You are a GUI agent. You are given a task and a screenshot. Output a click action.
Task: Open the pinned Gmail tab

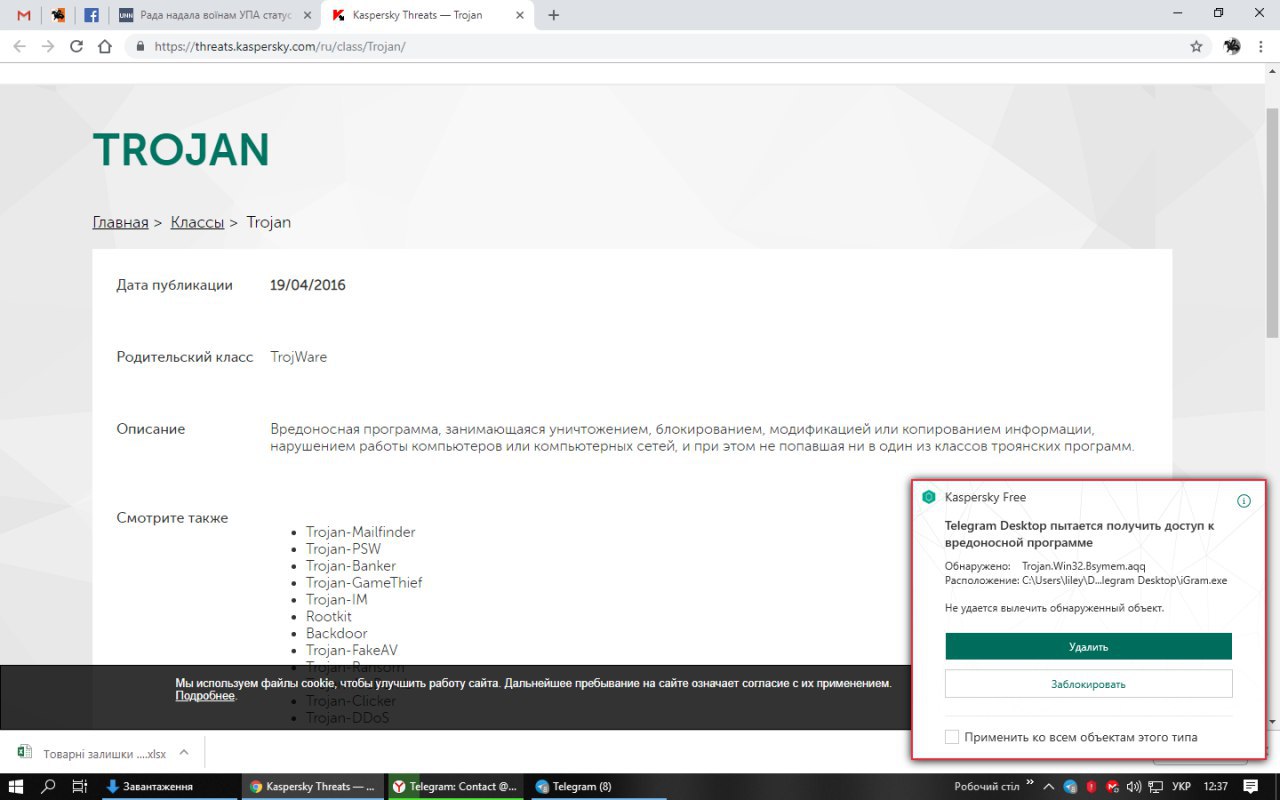pos(24,15)
